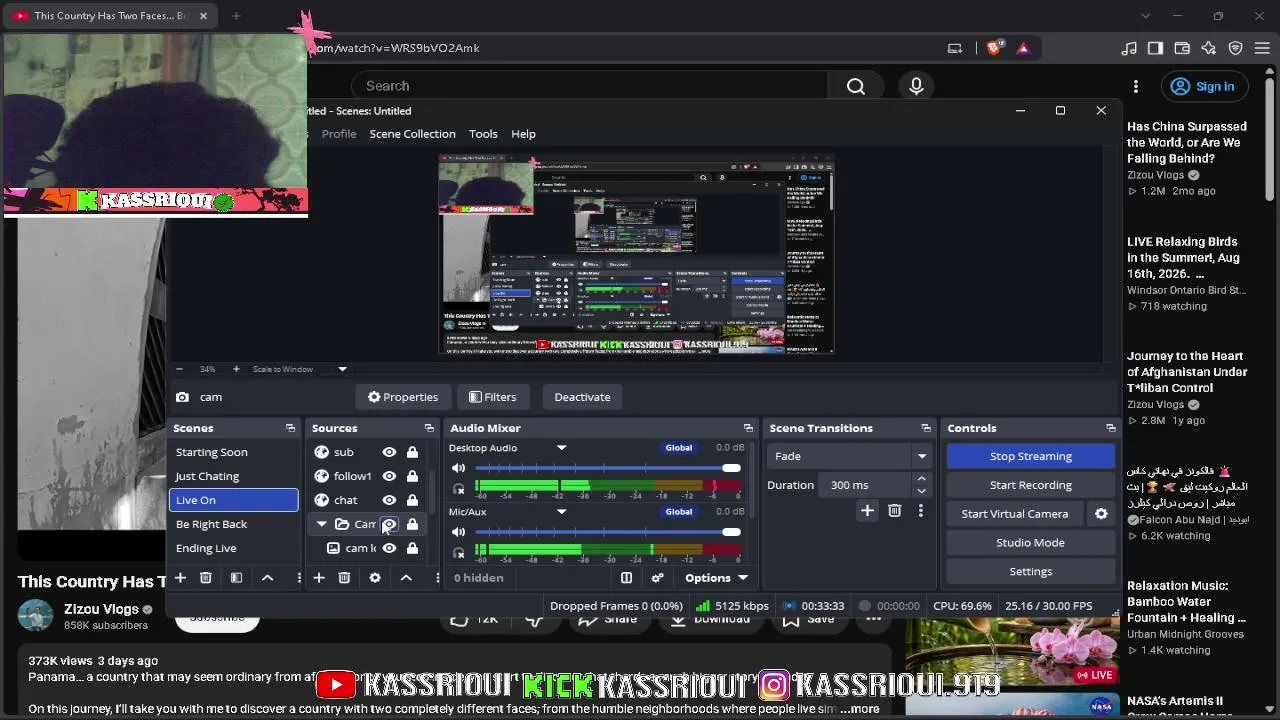Open the Help menu in OBS

point(523,134)
